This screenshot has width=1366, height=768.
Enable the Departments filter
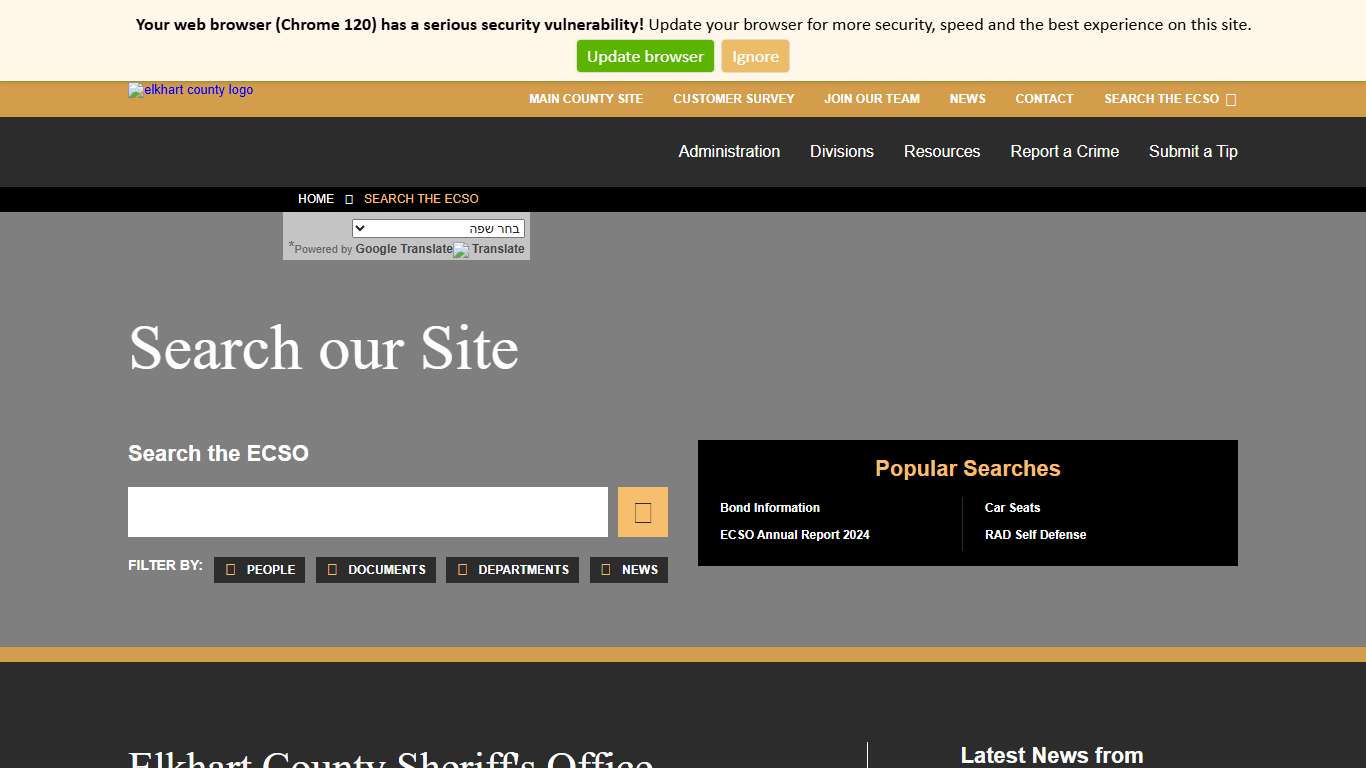point(512,570)
